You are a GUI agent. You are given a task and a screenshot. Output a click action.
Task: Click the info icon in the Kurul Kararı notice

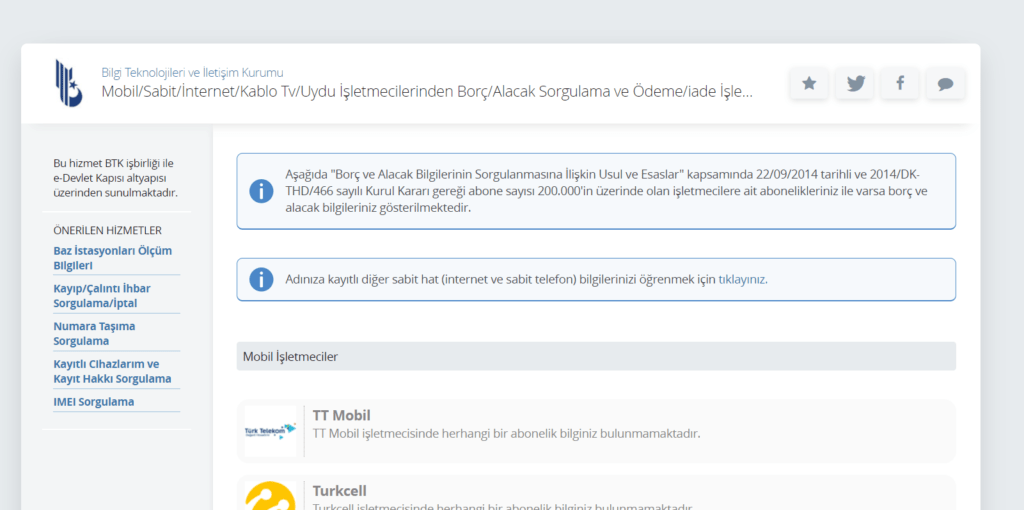pyautogui.click(x=261, y=191)
